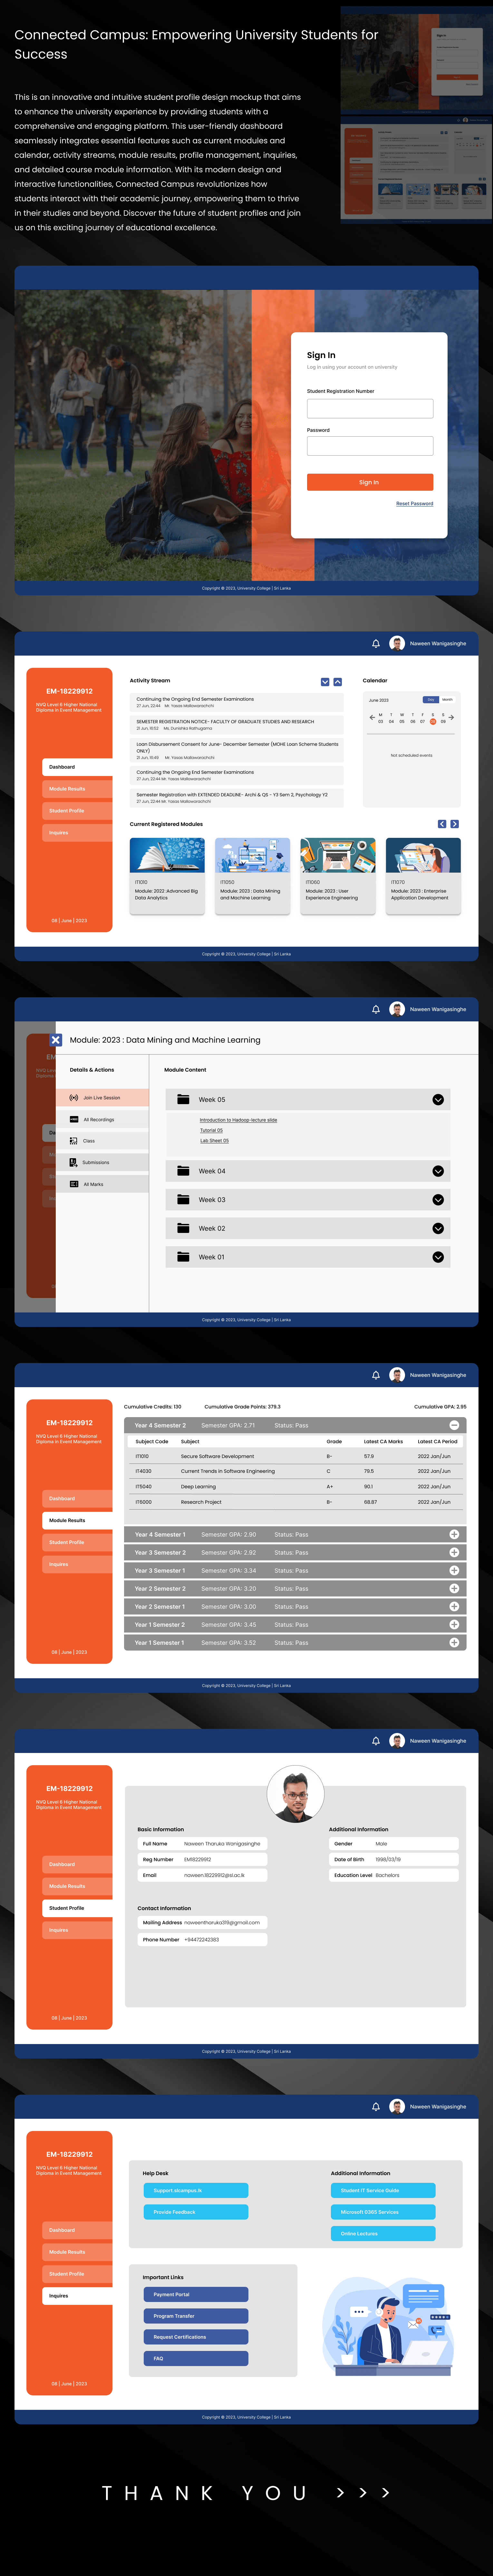Click the orange Sign In button

coord(369,482)
